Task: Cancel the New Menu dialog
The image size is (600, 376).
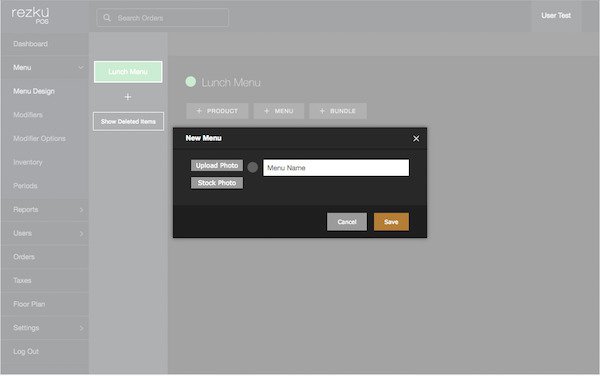Action: click(347, 222)
